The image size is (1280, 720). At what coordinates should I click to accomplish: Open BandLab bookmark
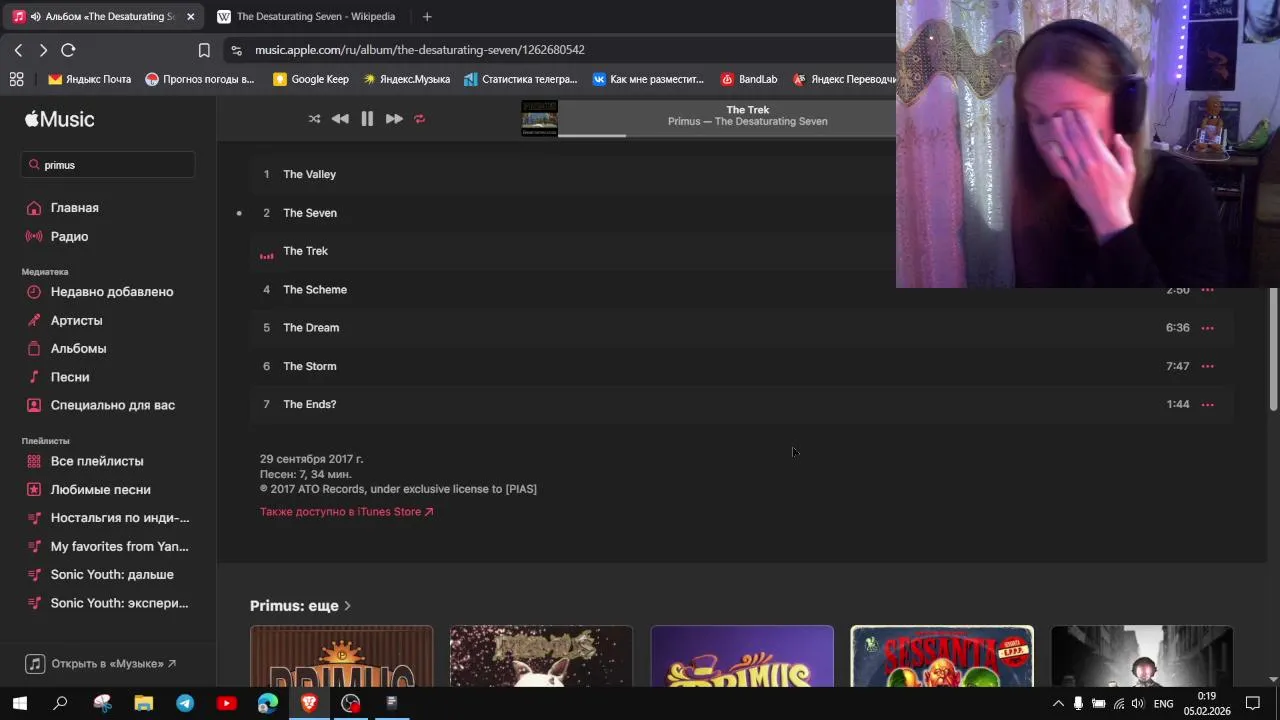pyautogui.click(x=749, y=79)
